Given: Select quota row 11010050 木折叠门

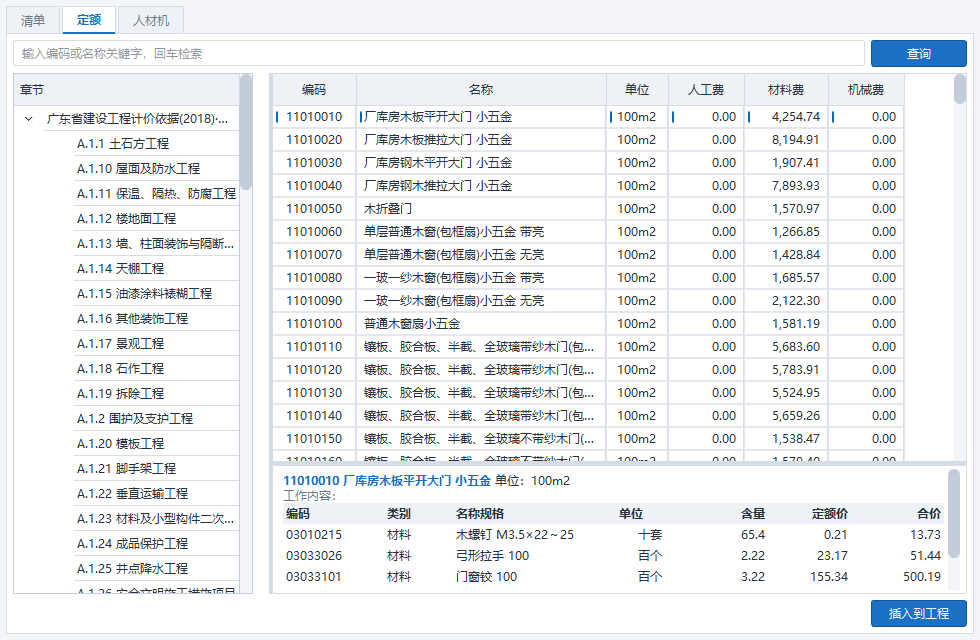Looking at the screenshot, I should pos(588,209).
